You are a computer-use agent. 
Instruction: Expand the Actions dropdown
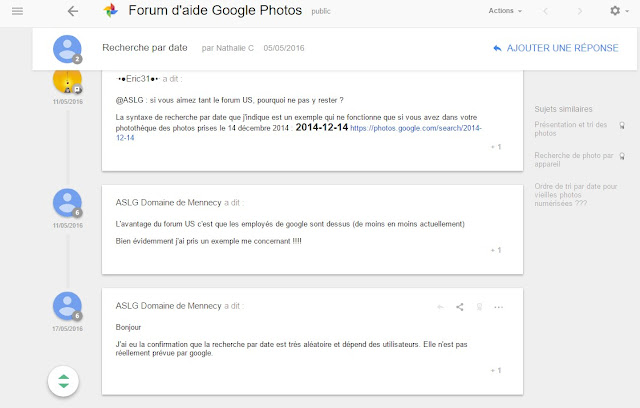505,11
